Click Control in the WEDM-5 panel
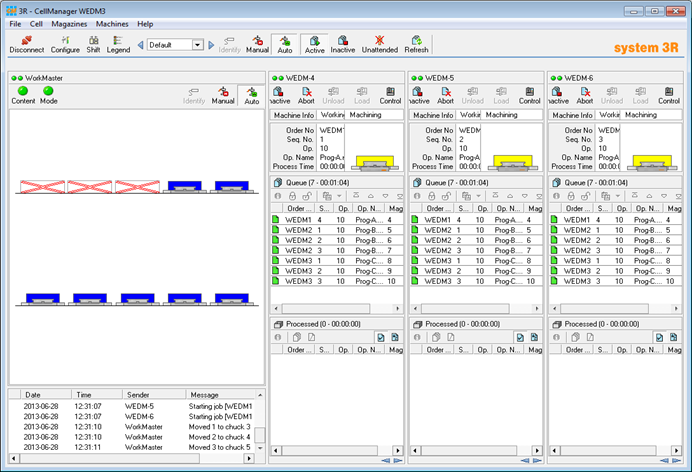Screen dimensions: 692x472 pos(530,95)
